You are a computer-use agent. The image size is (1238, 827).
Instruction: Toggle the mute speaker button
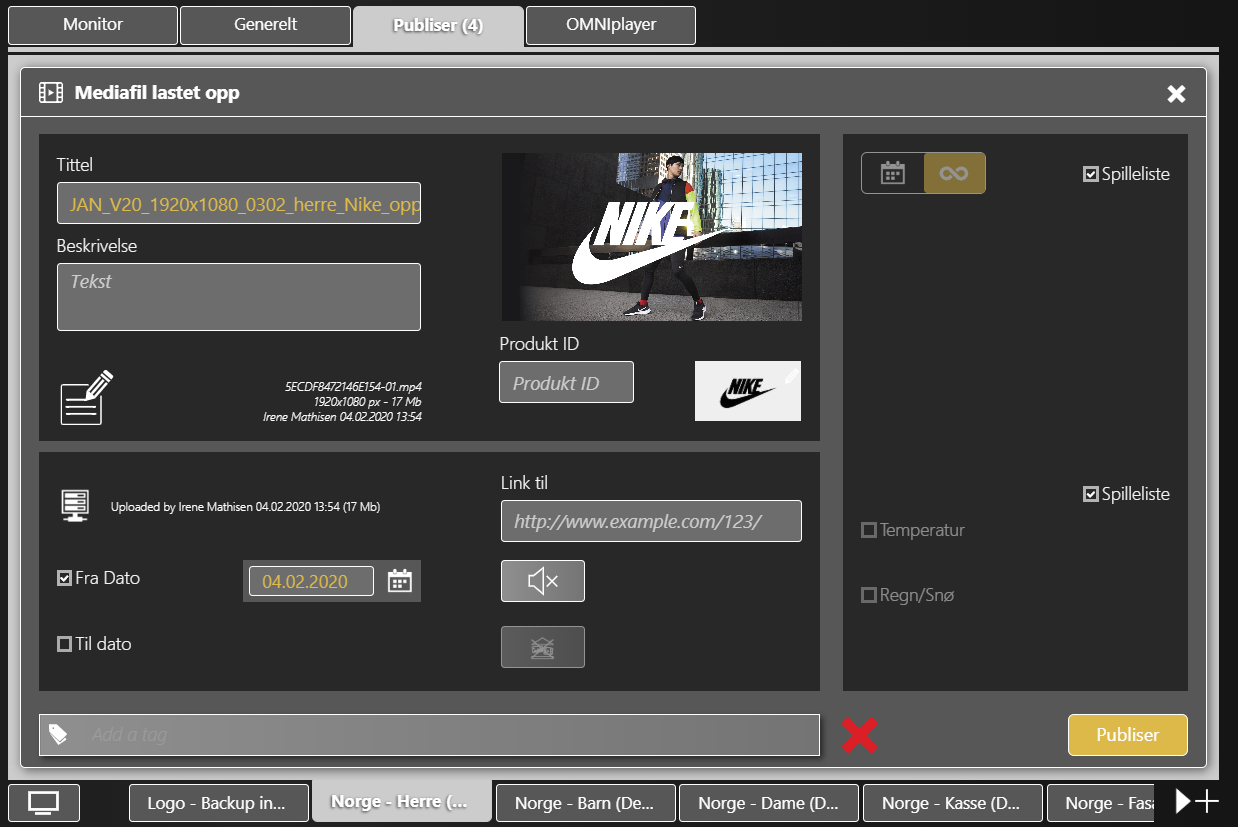pos(543,581)
